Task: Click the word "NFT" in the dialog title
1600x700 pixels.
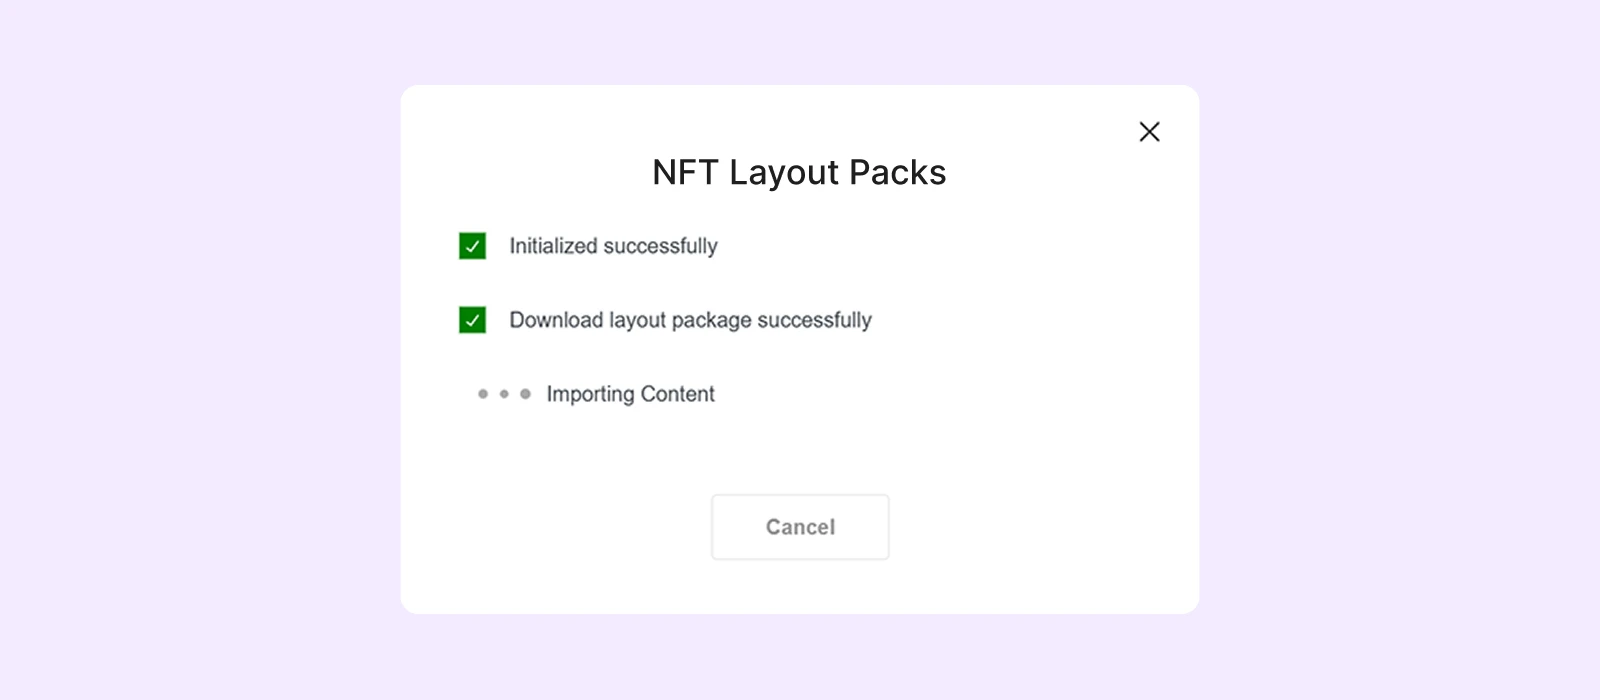Action: tap(685, 173)
